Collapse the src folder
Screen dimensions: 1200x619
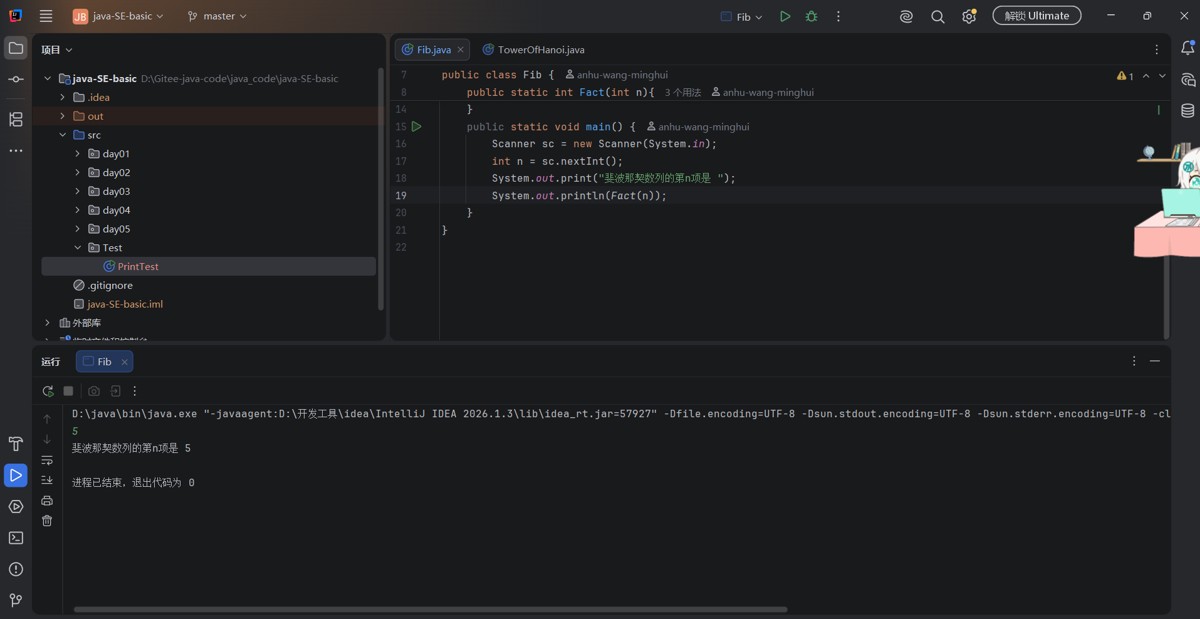coord(62,135)
